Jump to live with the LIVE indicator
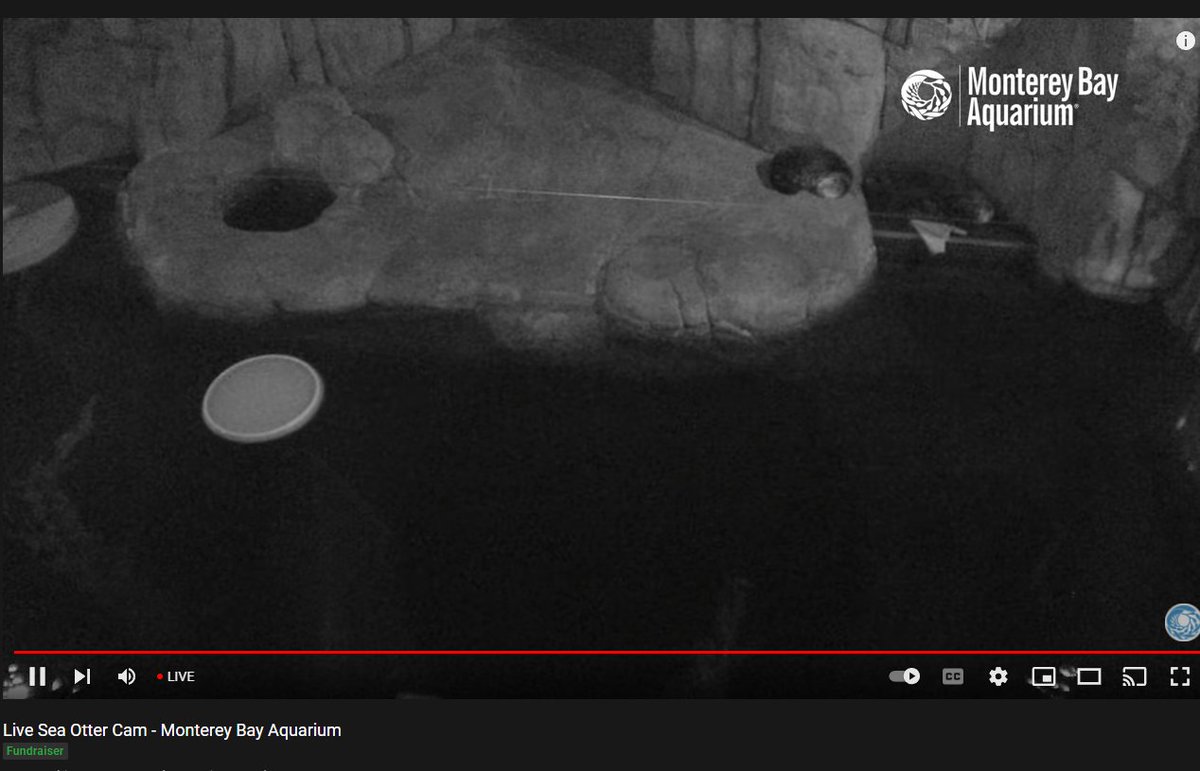The width and height of the screenshot is (1200, 771). click(176, 677)
